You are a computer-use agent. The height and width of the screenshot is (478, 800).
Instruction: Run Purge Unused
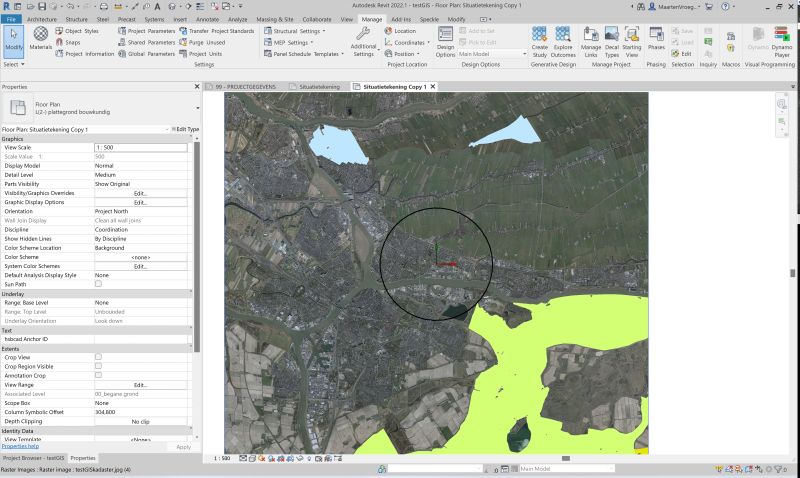(202, 42)
